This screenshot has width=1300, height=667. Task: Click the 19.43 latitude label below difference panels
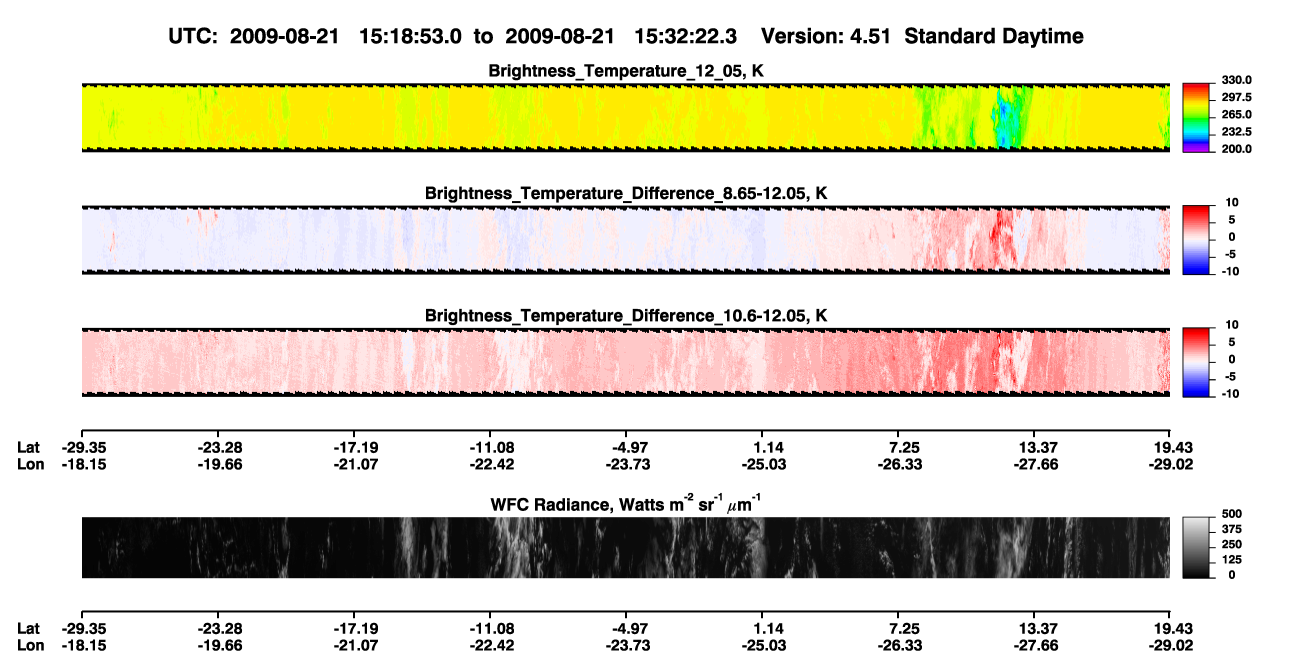click(1171, 447)
